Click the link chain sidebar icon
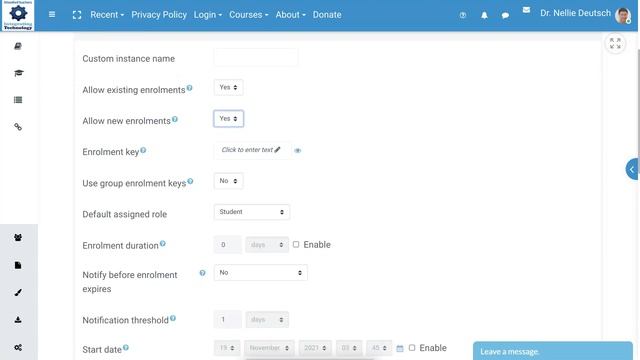Image resolution: width=640 pixels, height=360 pixels. click(18, 127)
